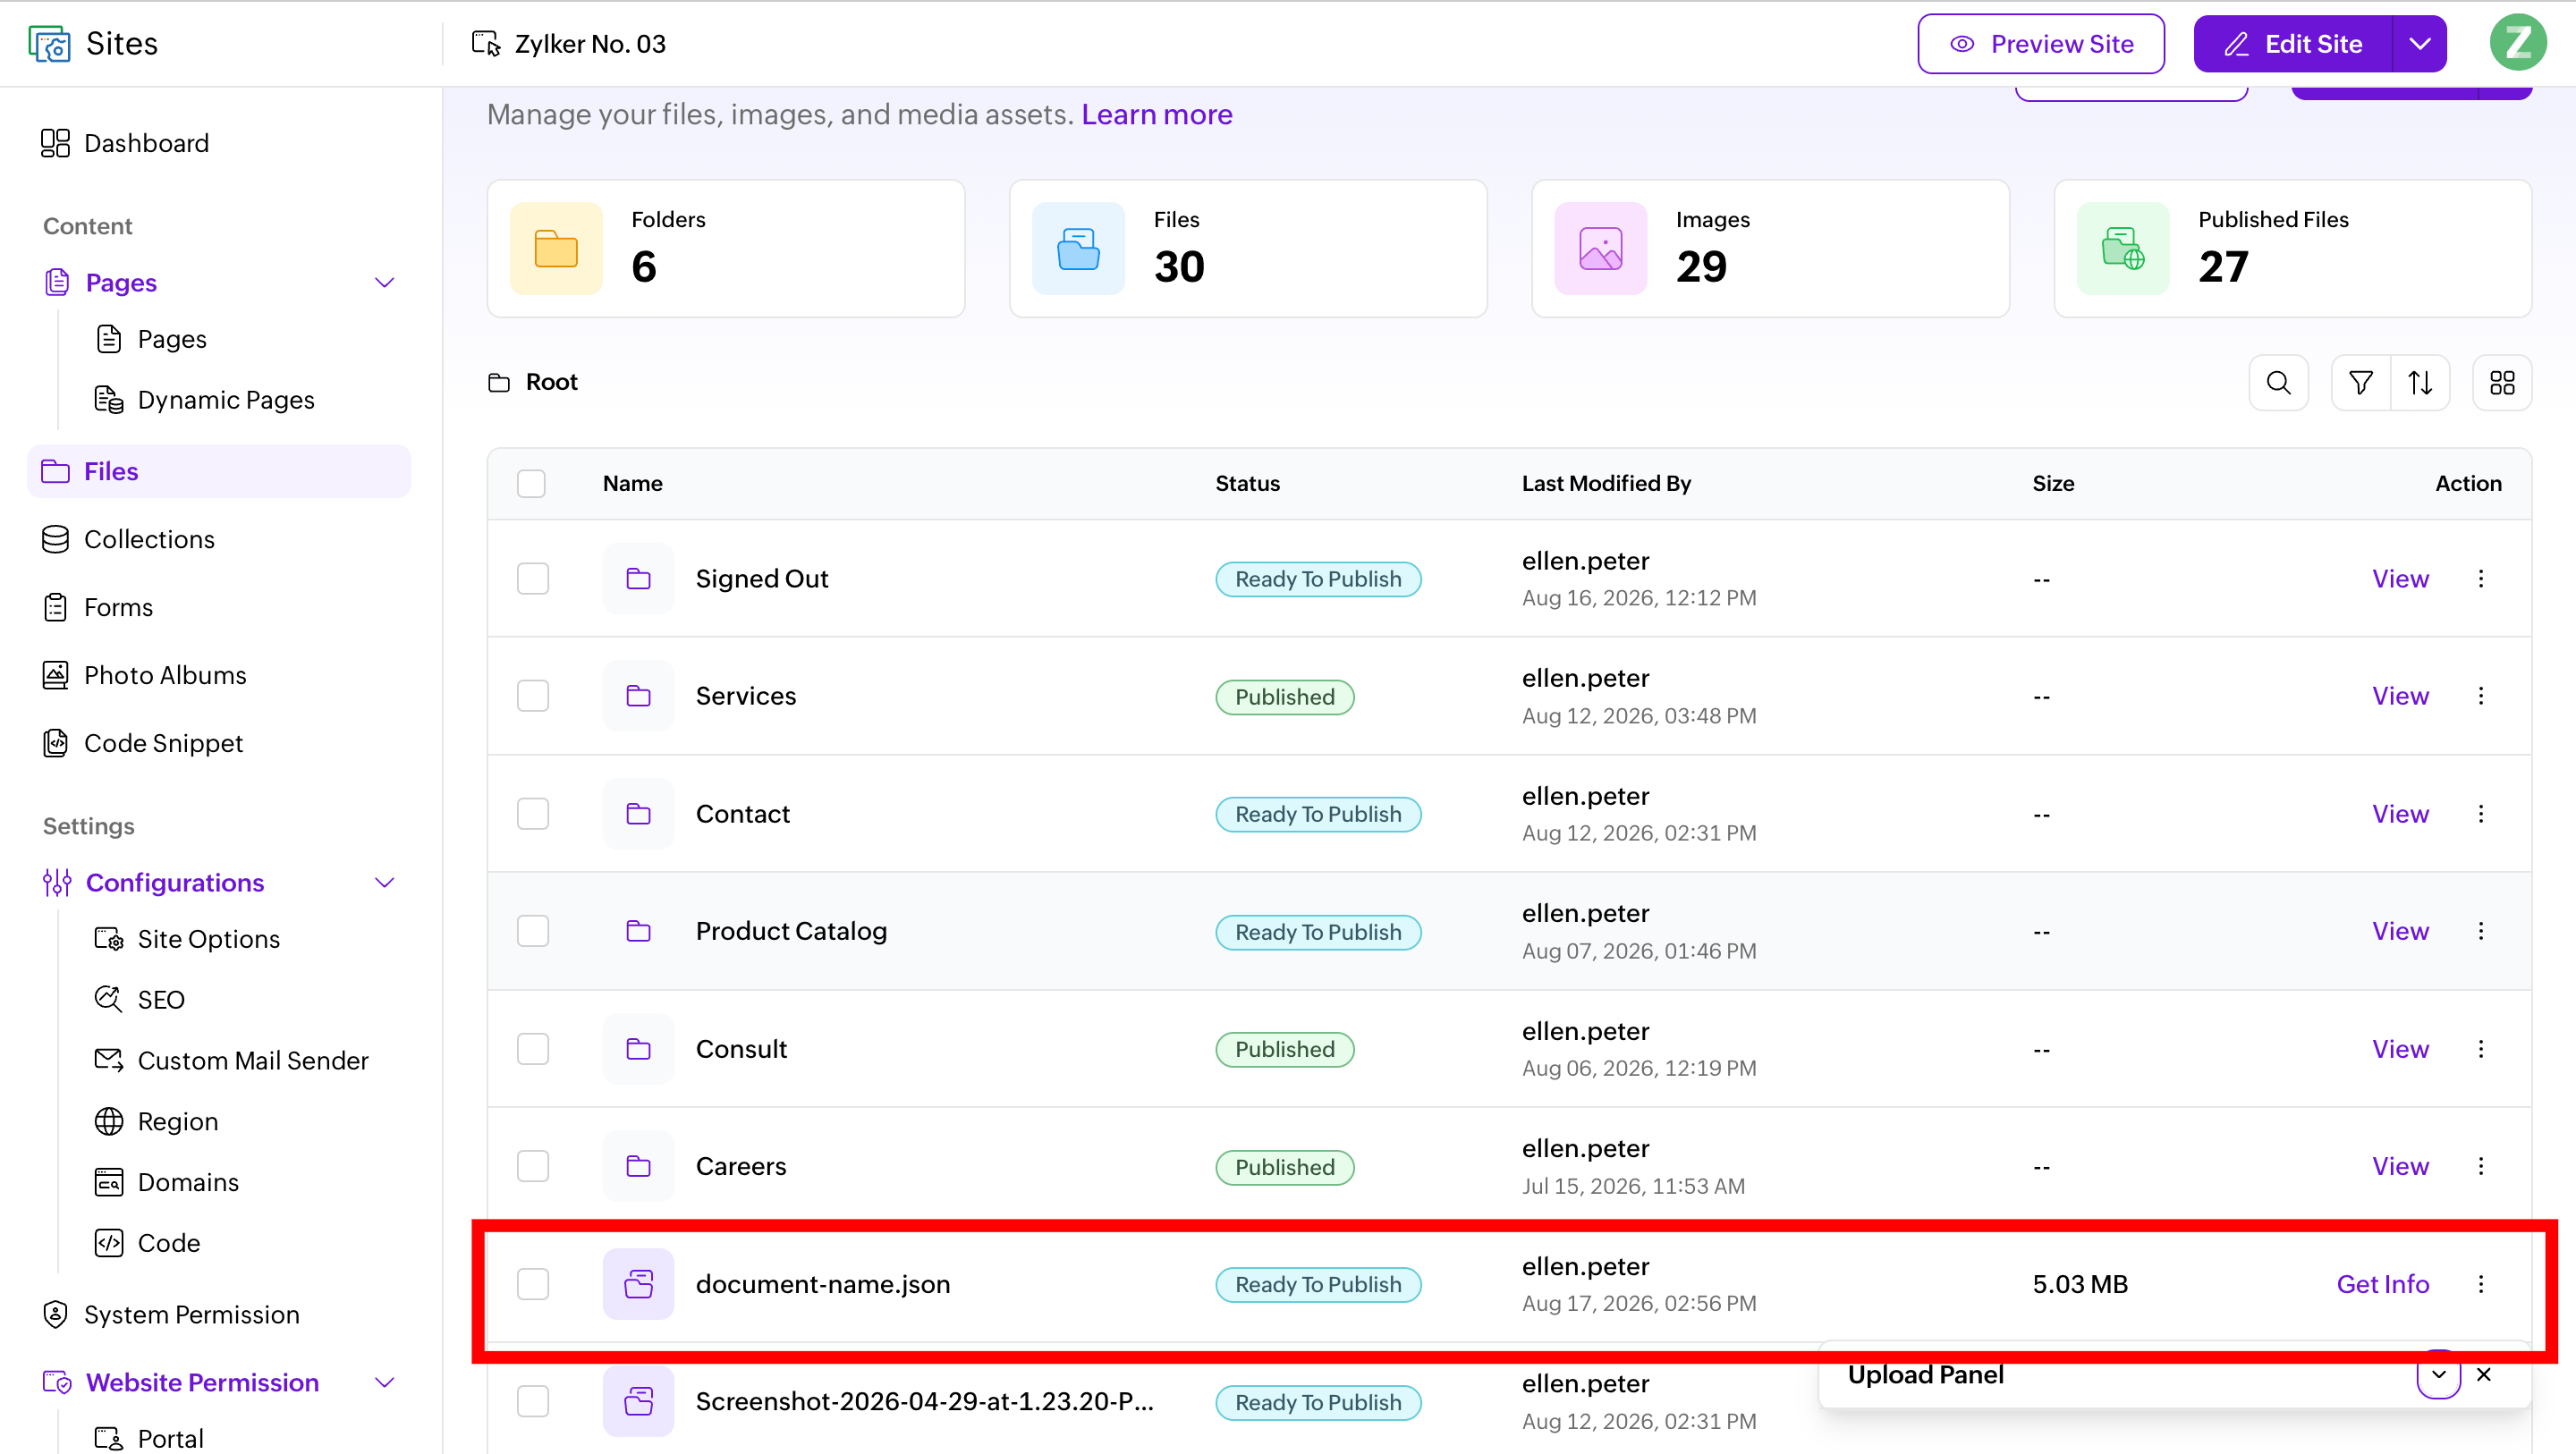
Task: Toggle the select-all checkbox in header
Action: tap(531, 483)
